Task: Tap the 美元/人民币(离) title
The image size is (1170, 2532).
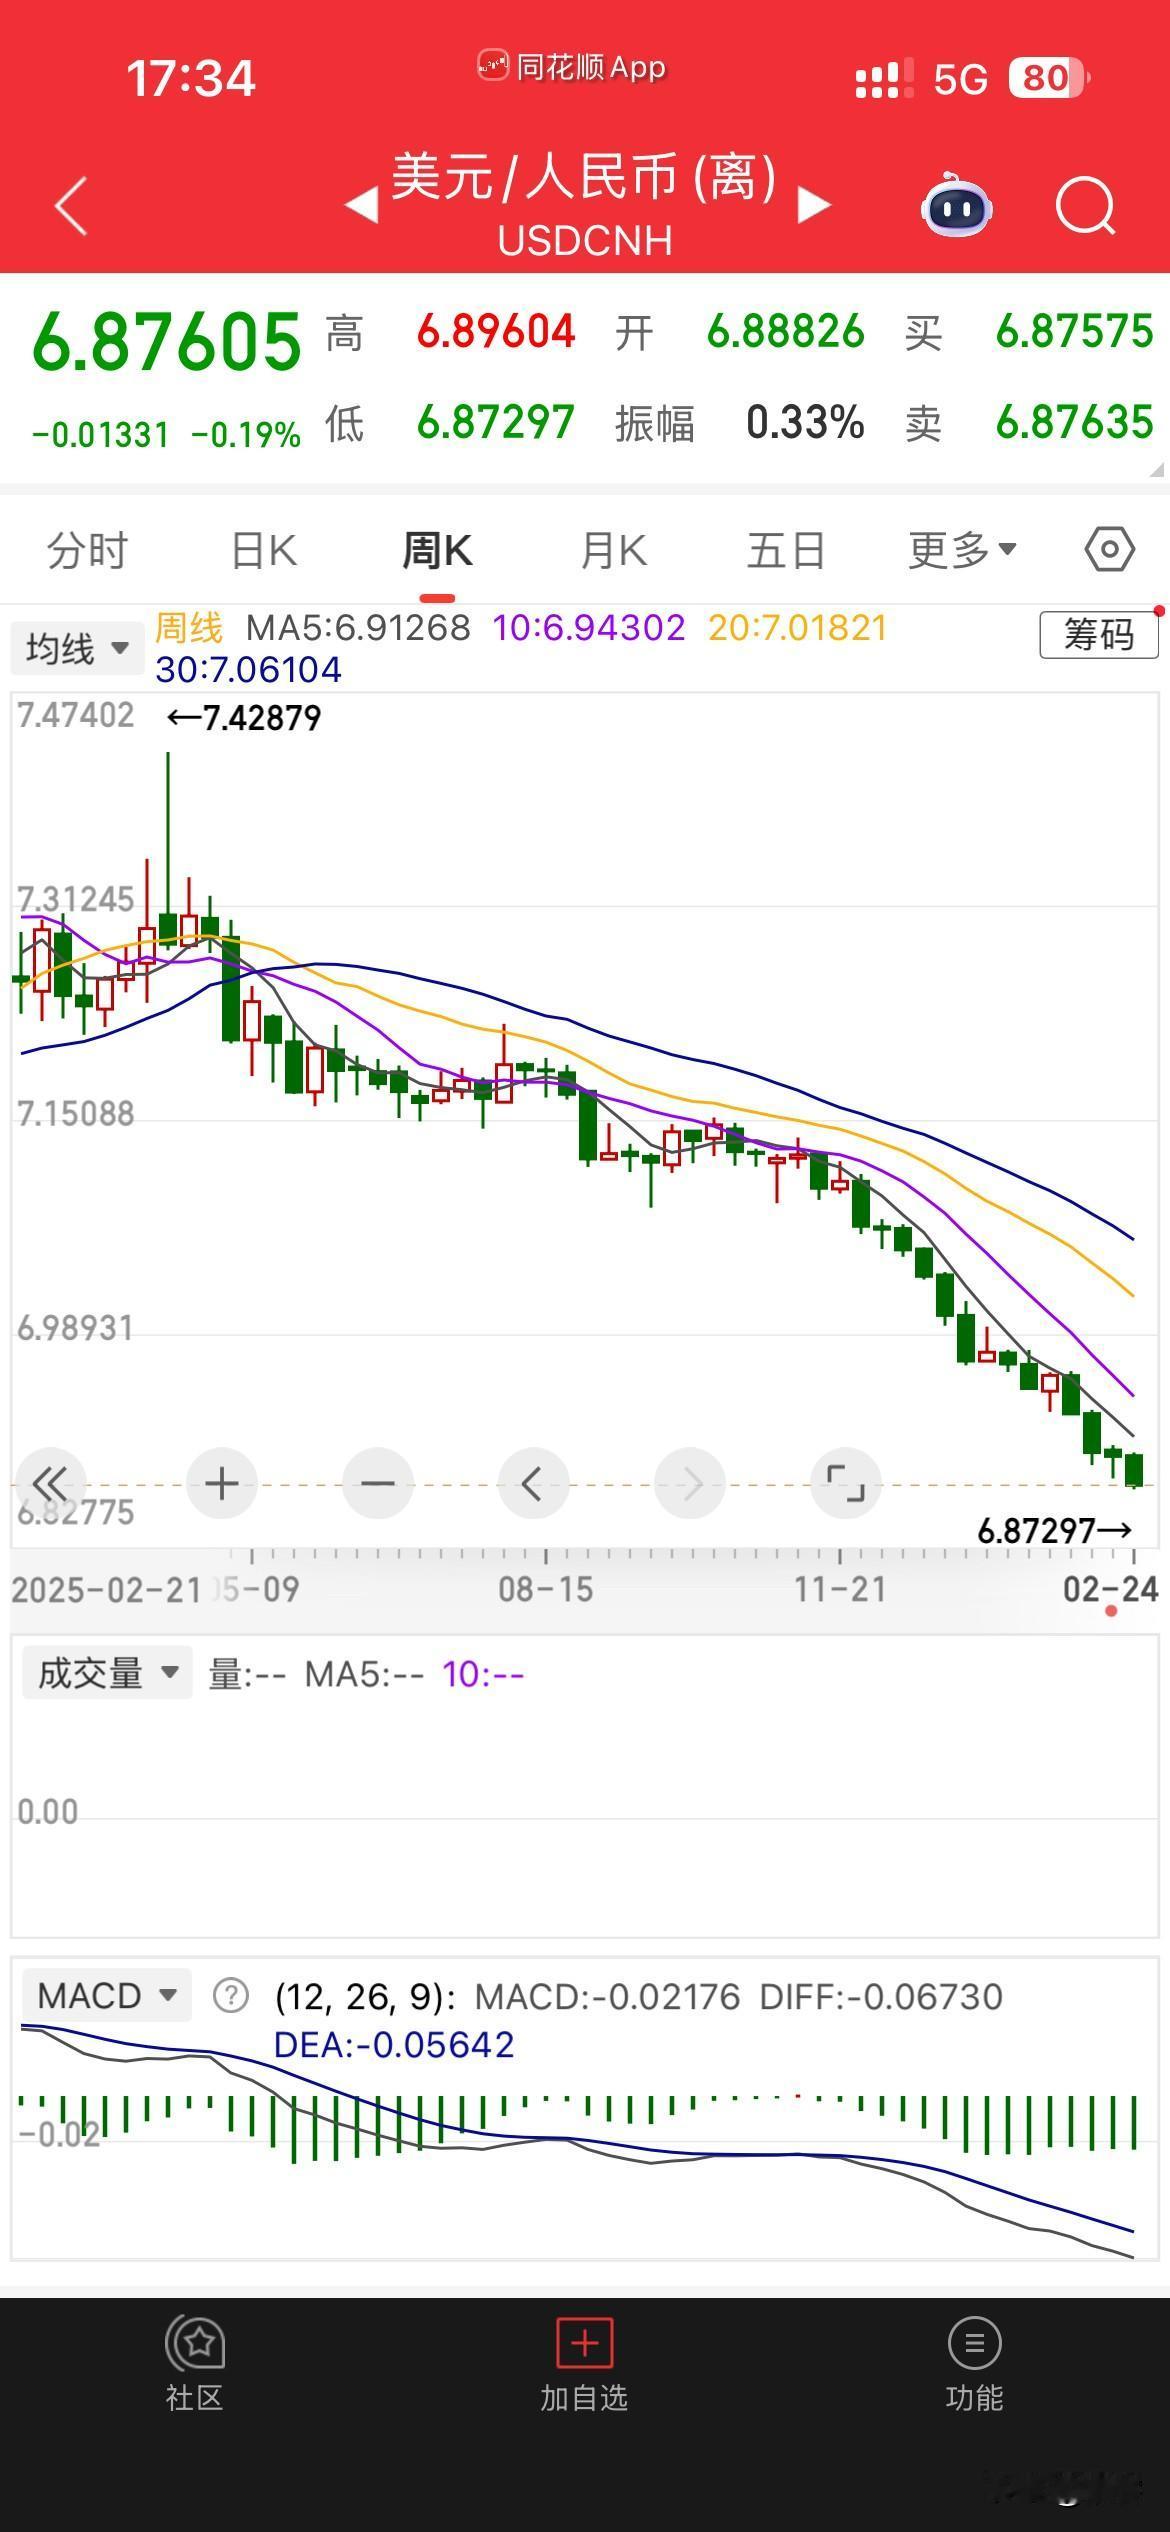Action: pyautogui.click(x=584, y=178)
